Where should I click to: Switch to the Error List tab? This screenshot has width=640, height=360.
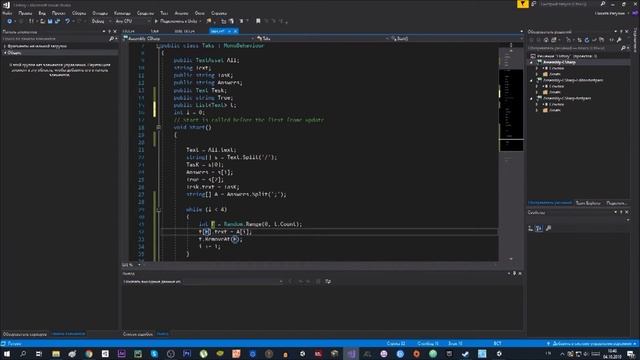pyautogui.click(x=138, y=334)
